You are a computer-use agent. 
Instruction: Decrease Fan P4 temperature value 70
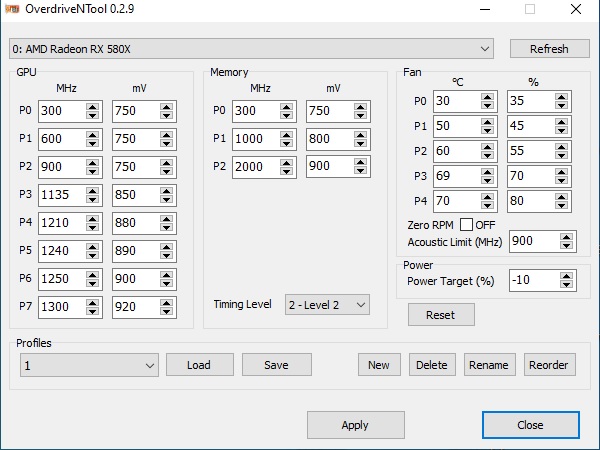tap(488, 205)
